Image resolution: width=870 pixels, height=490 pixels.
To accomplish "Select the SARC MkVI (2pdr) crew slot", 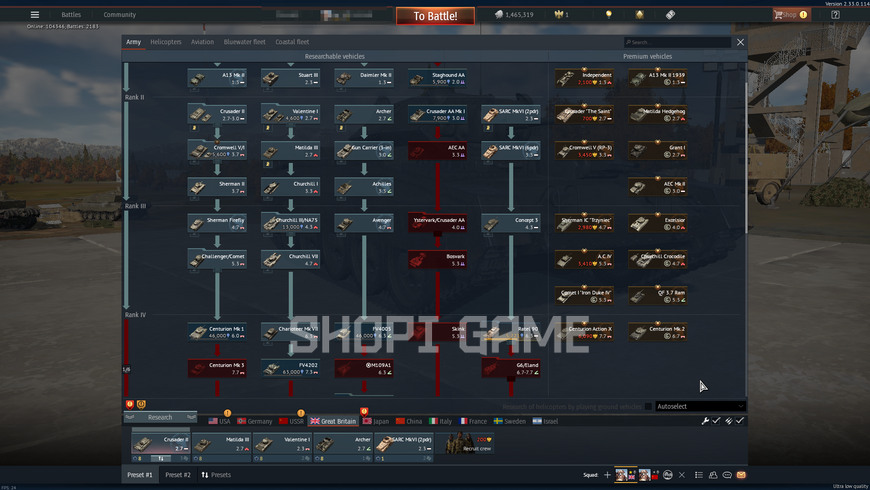I will (403, 446).
